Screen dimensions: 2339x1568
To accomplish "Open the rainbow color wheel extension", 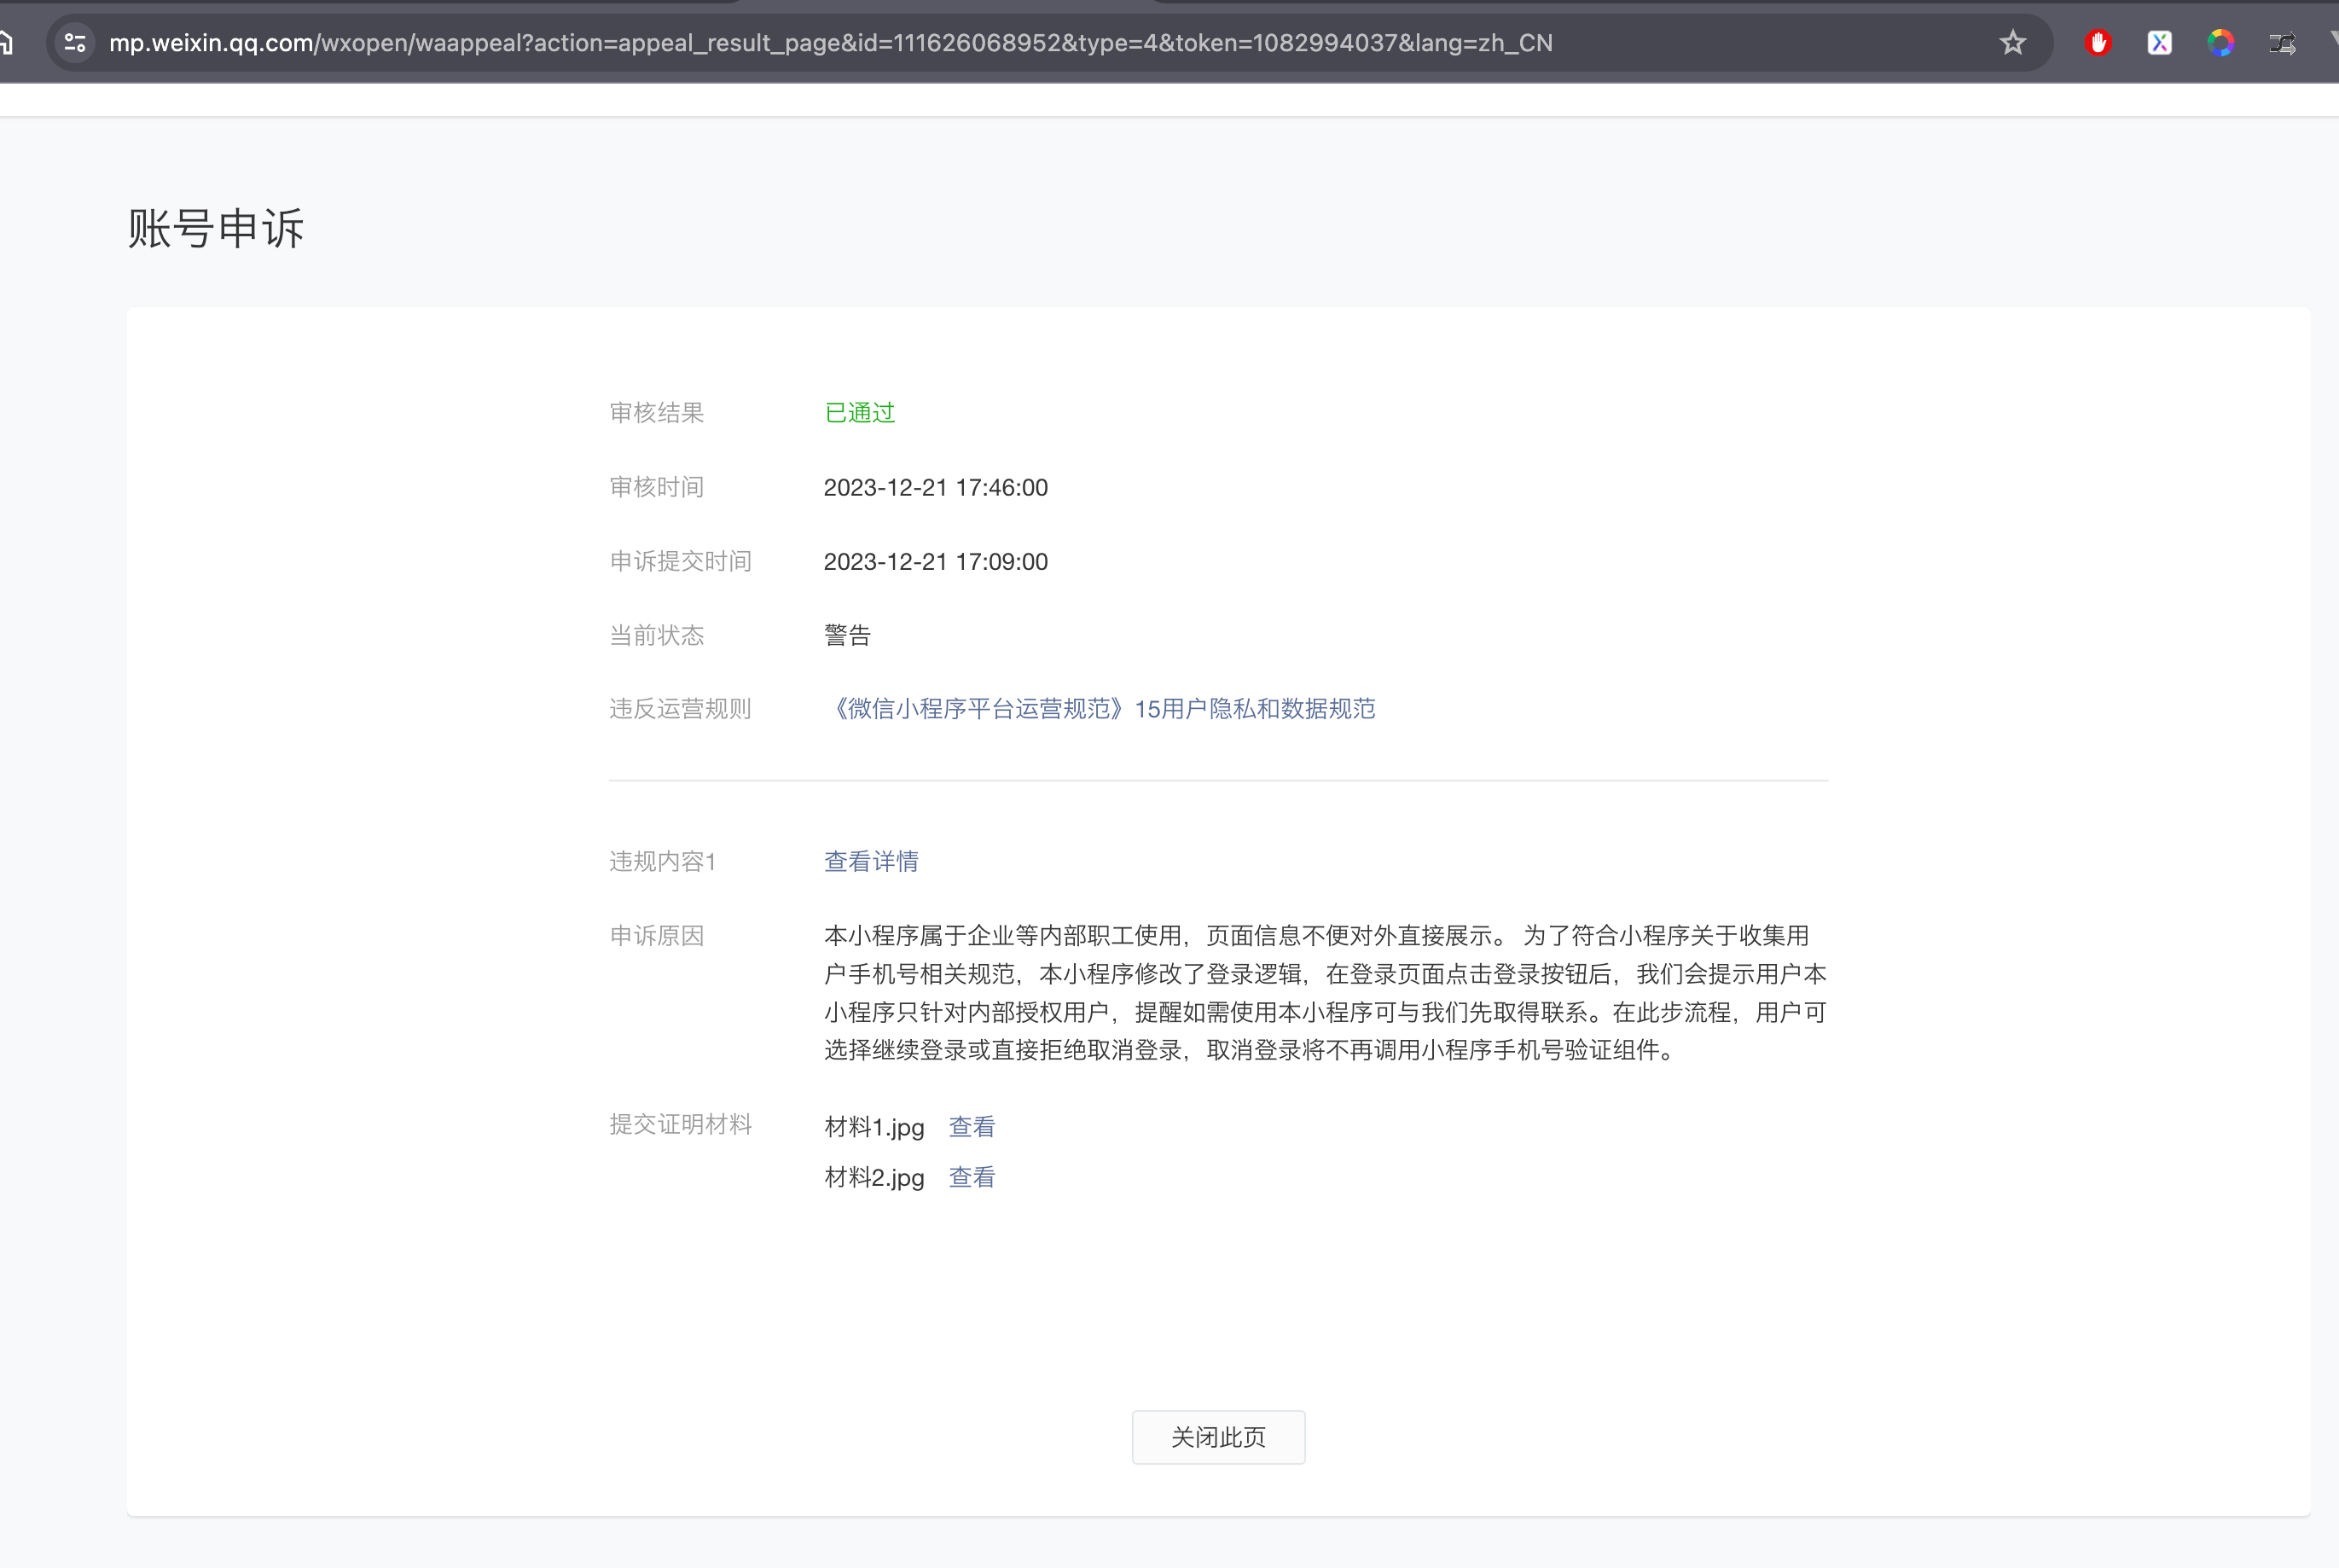I will [2220, 43].
